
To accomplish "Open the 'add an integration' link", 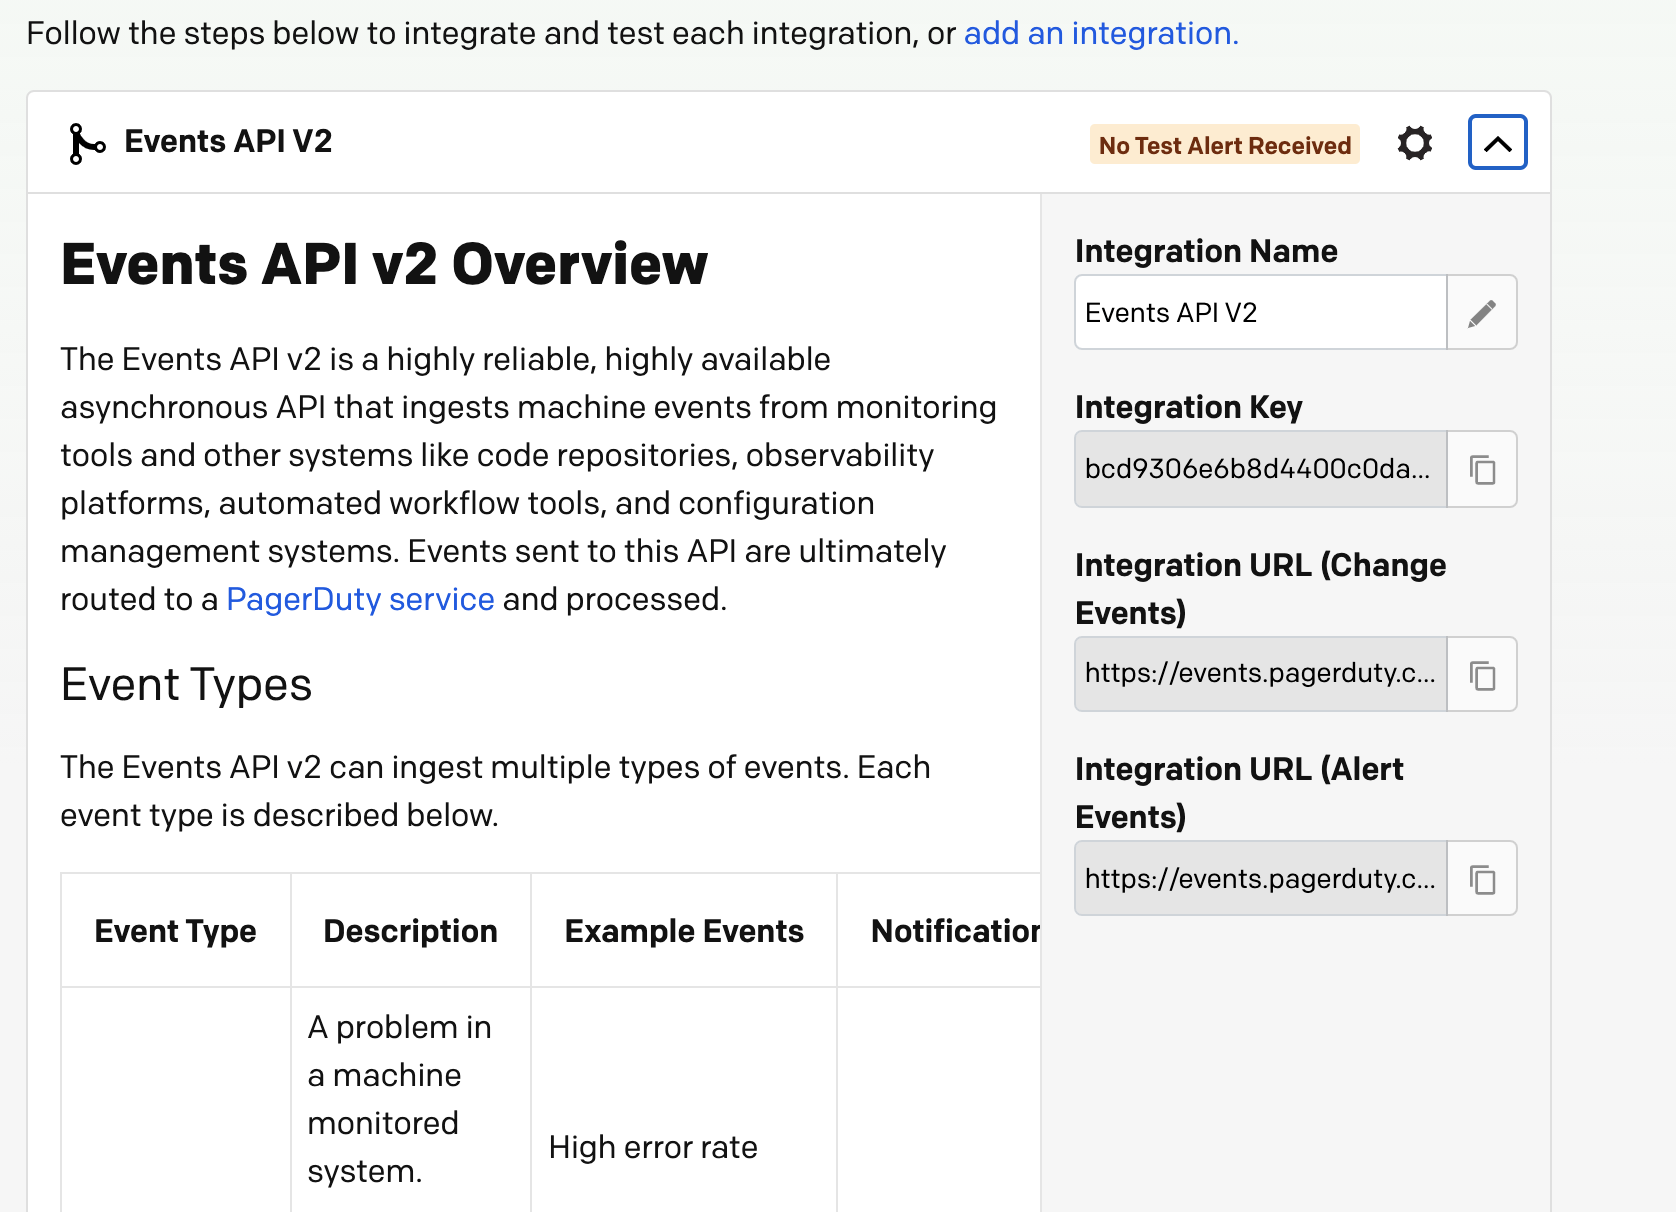I will coord(1101,33).
